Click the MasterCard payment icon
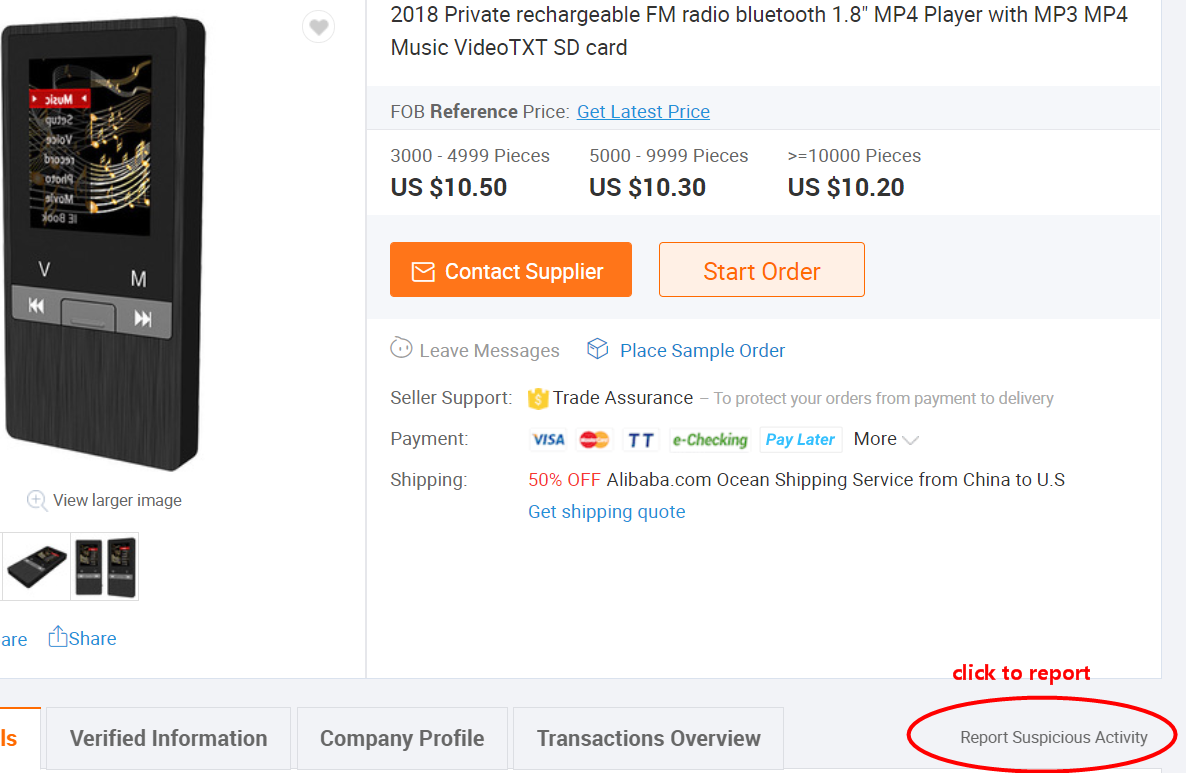This screenshot has height=773, width=1186. [x=594, y=439]
